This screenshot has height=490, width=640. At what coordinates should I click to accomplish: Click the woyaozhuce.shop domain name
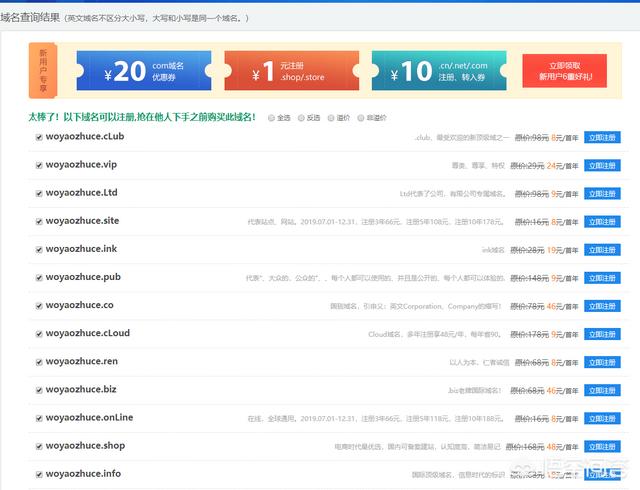[85, 446]
